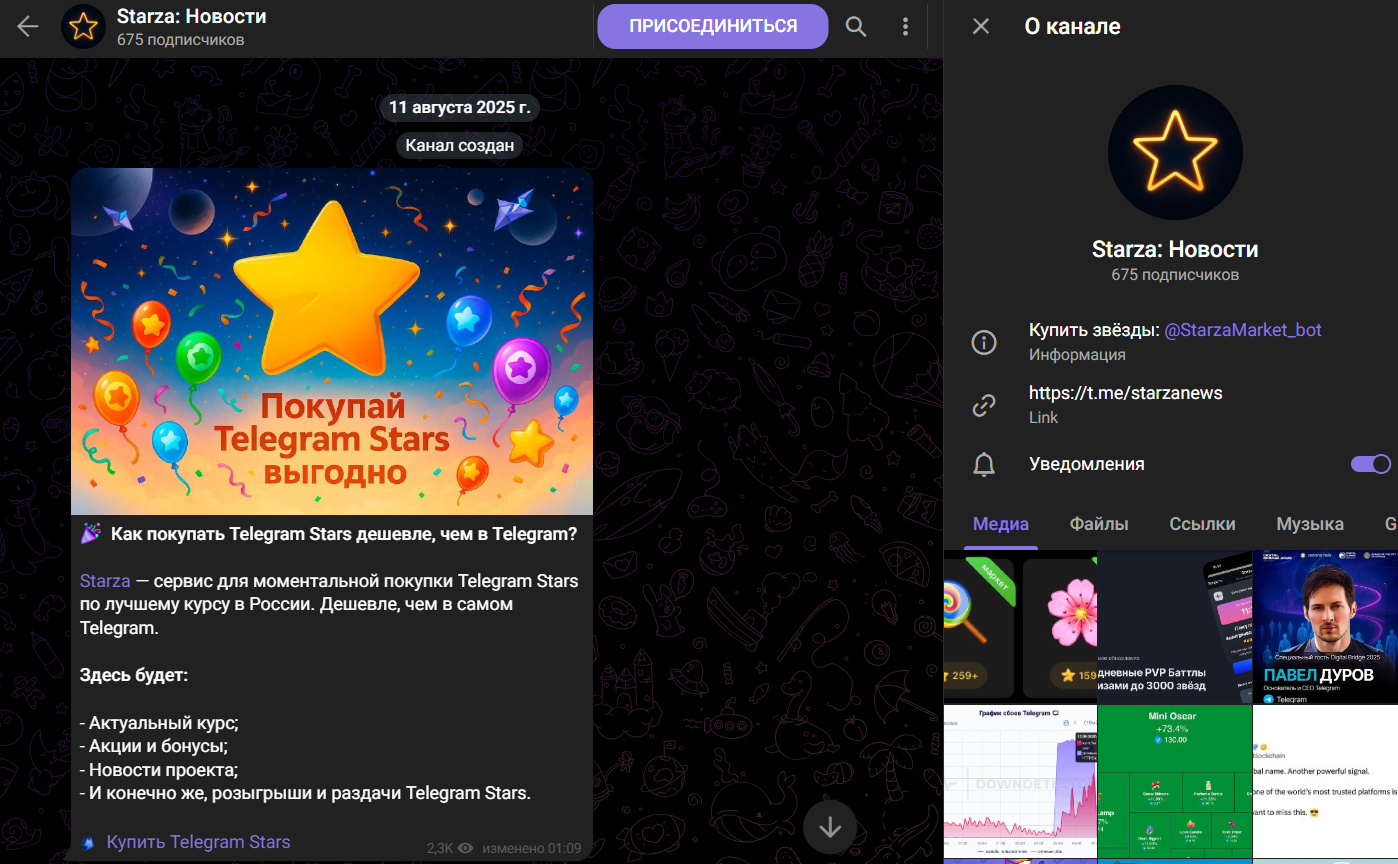Switch to the Файлы tab

click(x=1099, y=524)
